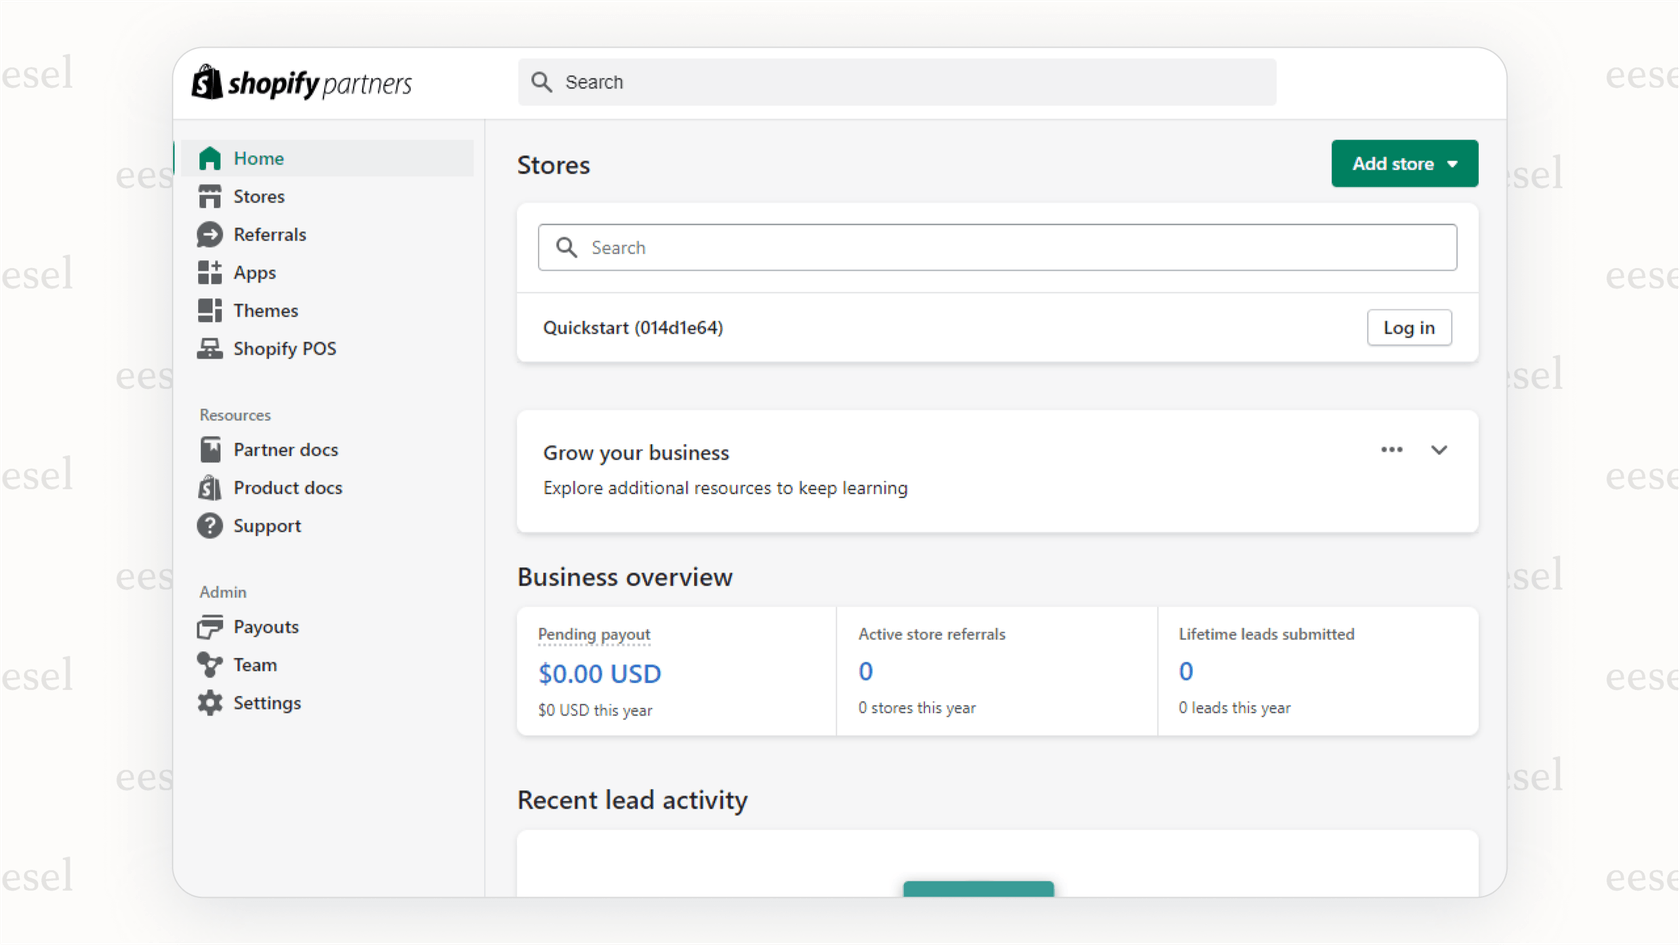Image resolution: width=1680 pixels, height=945 pixels.
Task: Open Support using the question mark icon
Action: point(210,525)
